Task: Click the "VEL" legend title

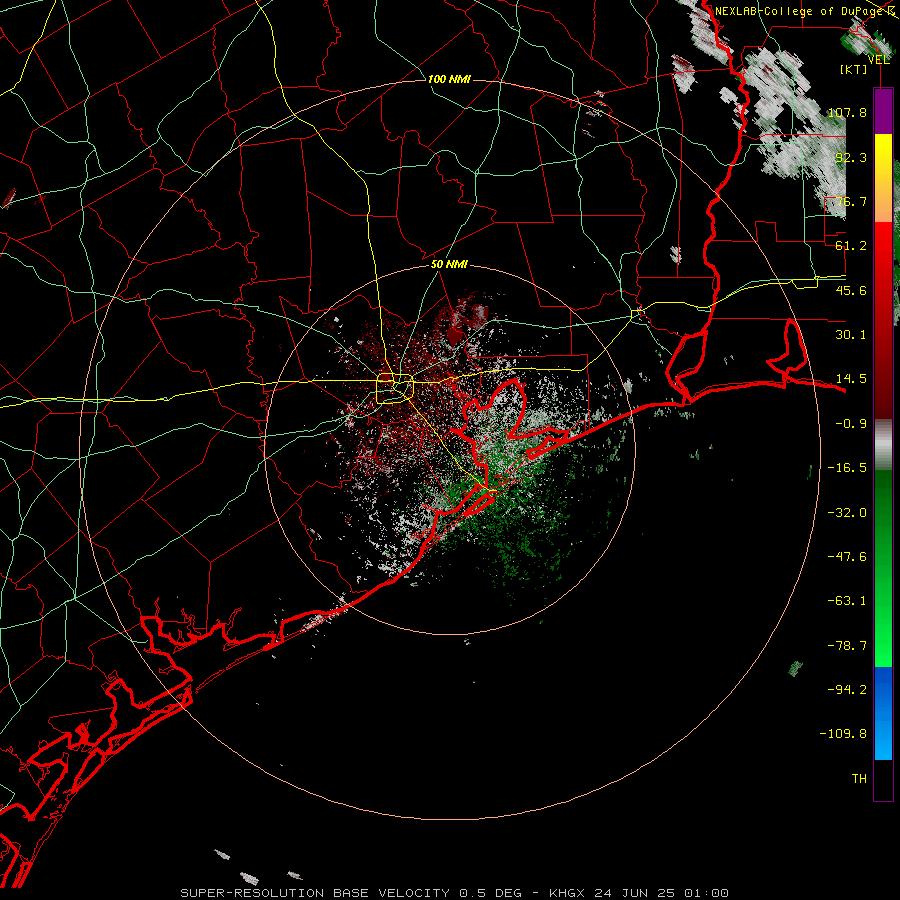Action: (879, 60)
